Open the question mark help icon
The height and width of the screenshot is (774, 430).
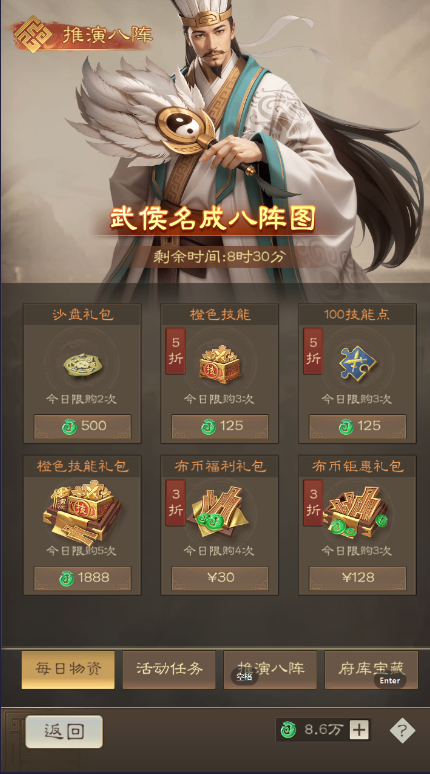(x=402, y=730)
